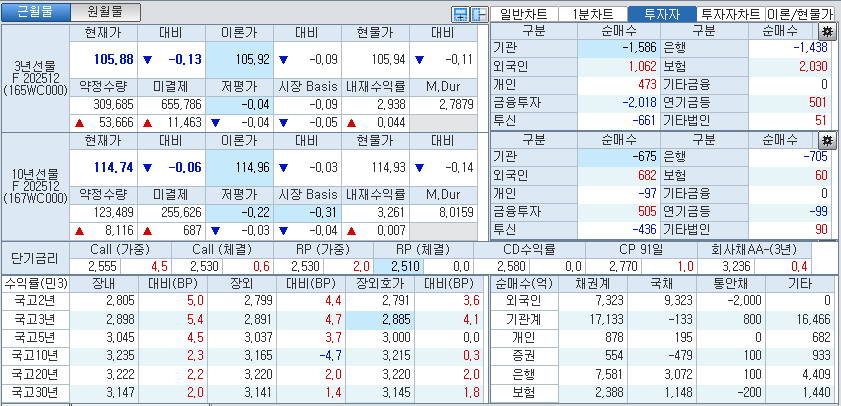This screenshot has width=841, height=406.
Task: Click the 증권 row label
Action: tap(524, 356)
